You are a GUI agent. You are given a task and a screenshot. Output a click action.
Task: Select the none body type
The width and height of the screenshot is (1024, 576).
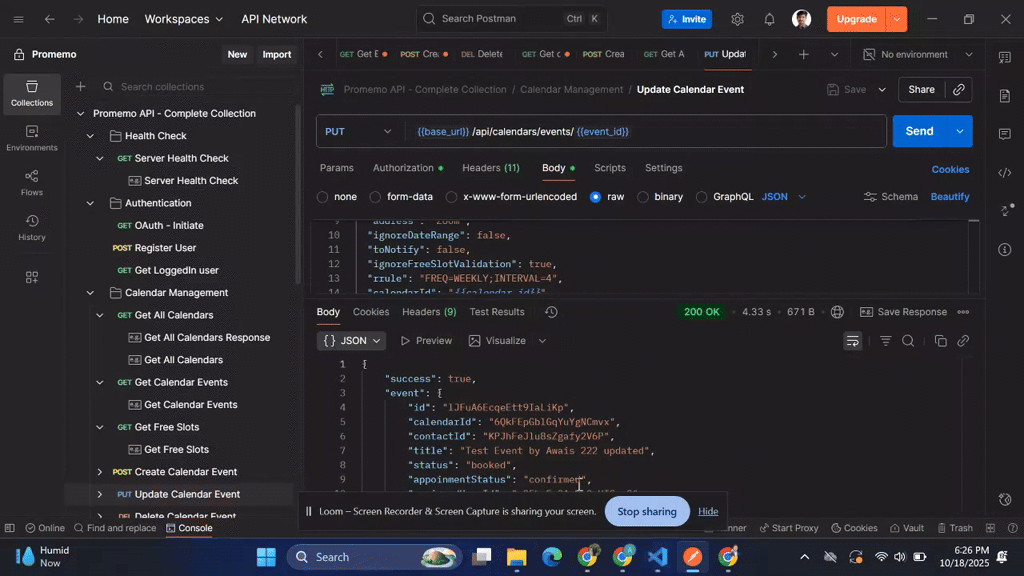coord(322,197)
